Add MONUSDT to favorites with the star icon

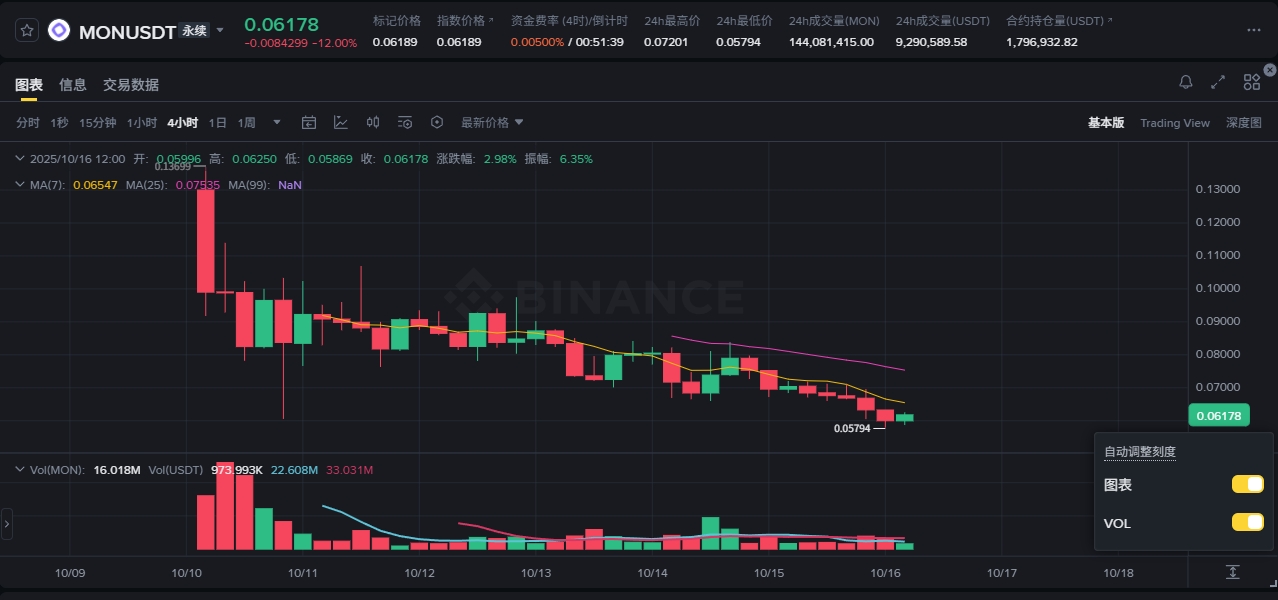click(27, 31)
